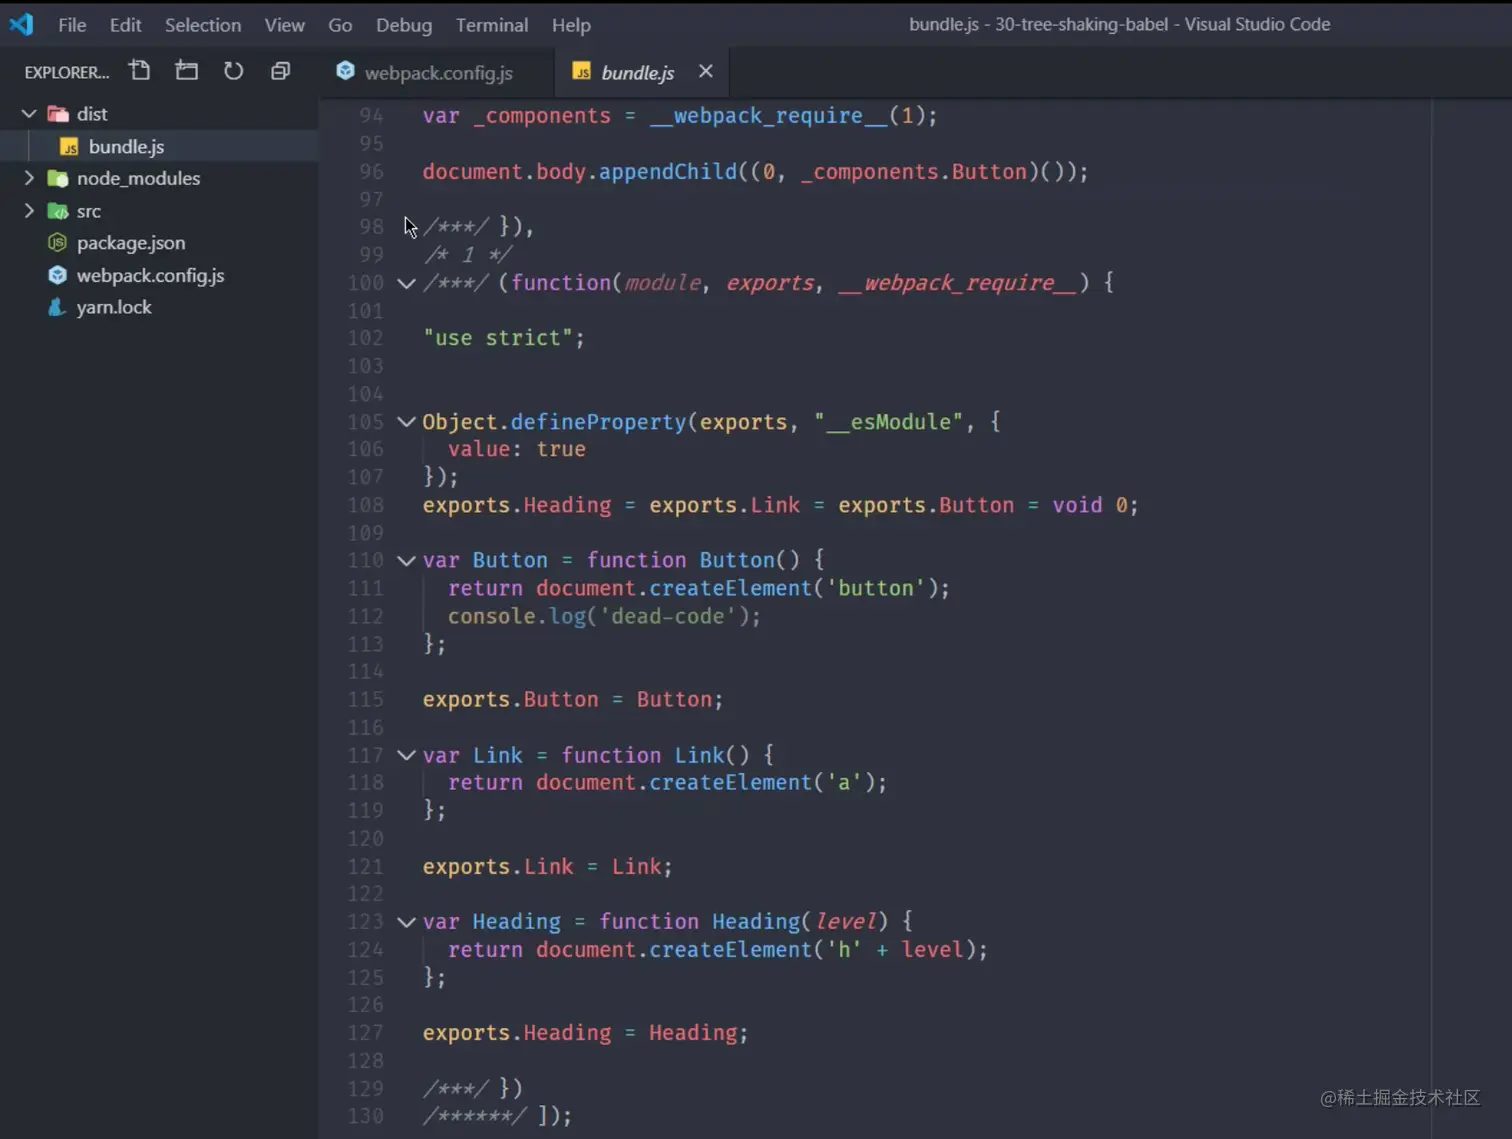Click the webpack icon on webpack.config.js tab
The image size is (1512, 1139).
click(345, 71)
